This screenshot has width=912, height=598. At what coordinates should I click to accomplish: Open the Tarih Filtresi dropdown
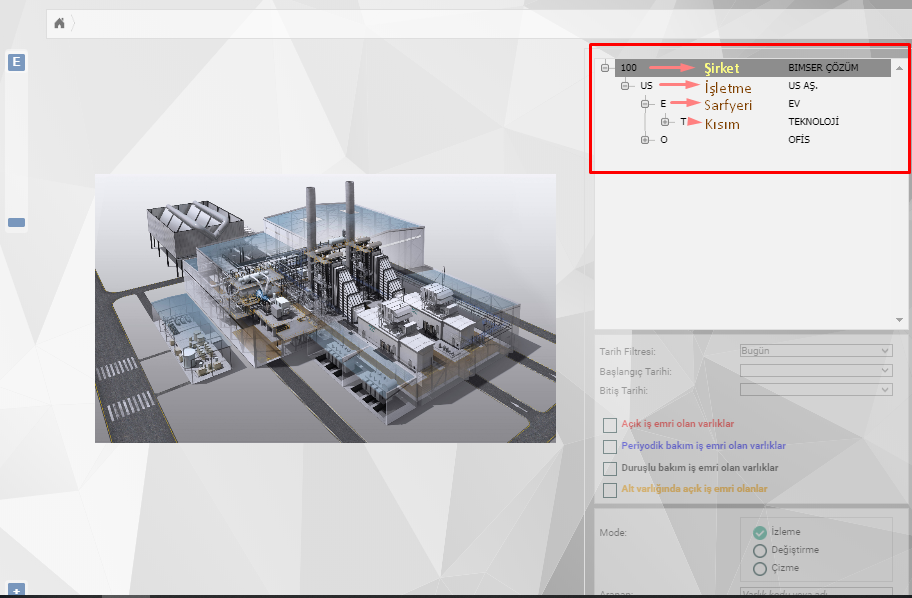point(815,351)
